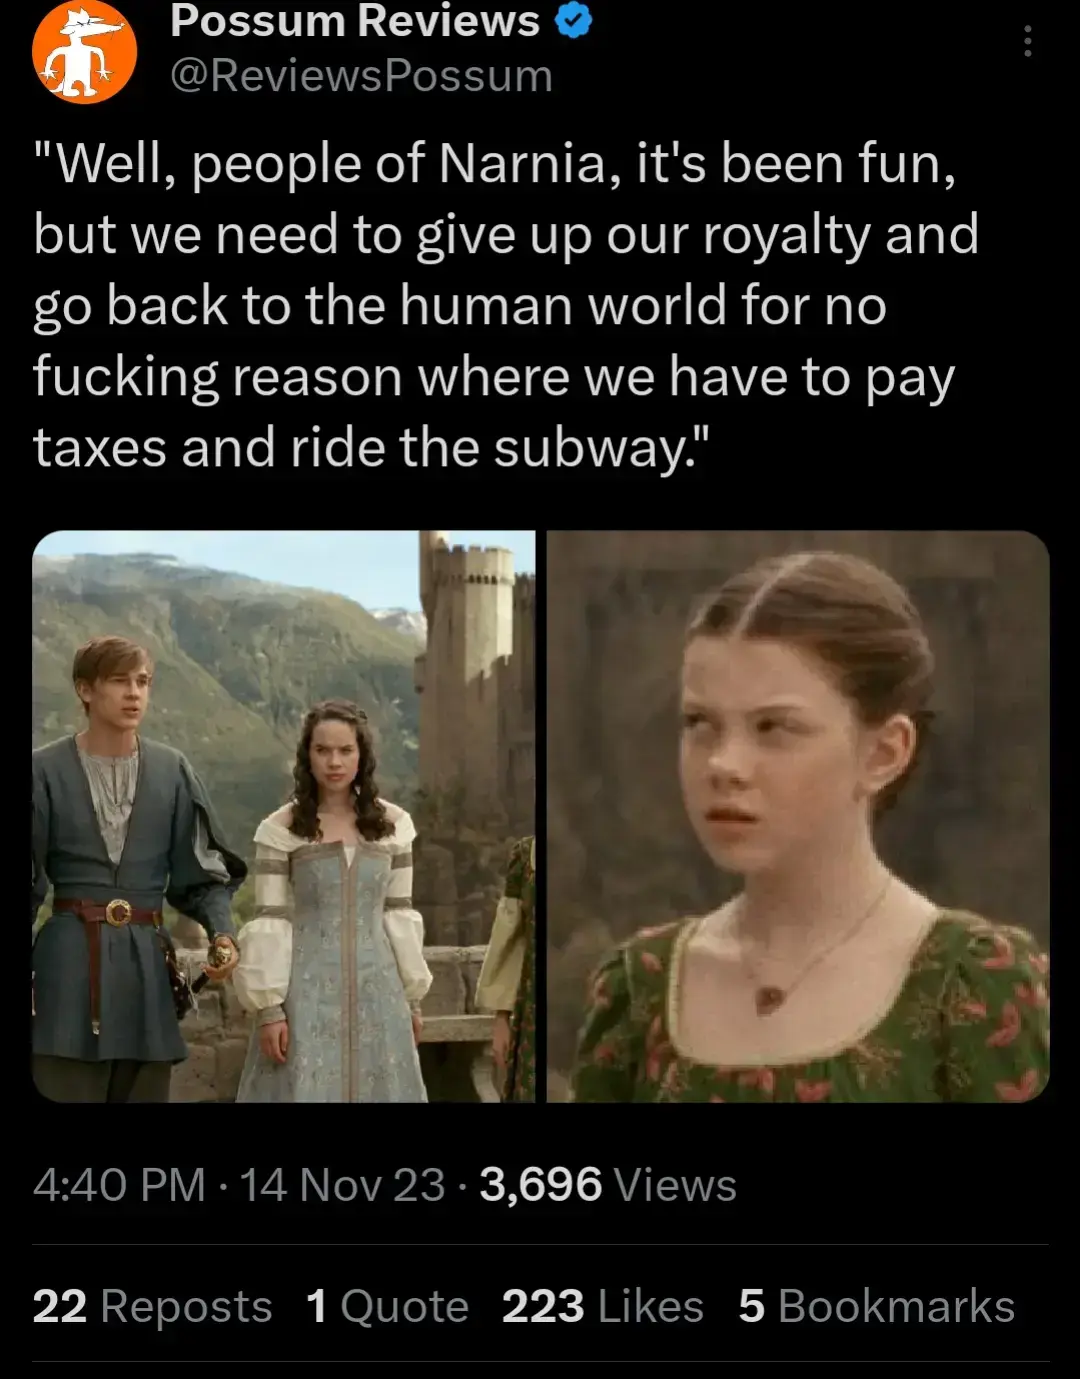Click the tweet text starting "Well, people of Narnia"
The image size is (1080, 1379).
[505, 305]
